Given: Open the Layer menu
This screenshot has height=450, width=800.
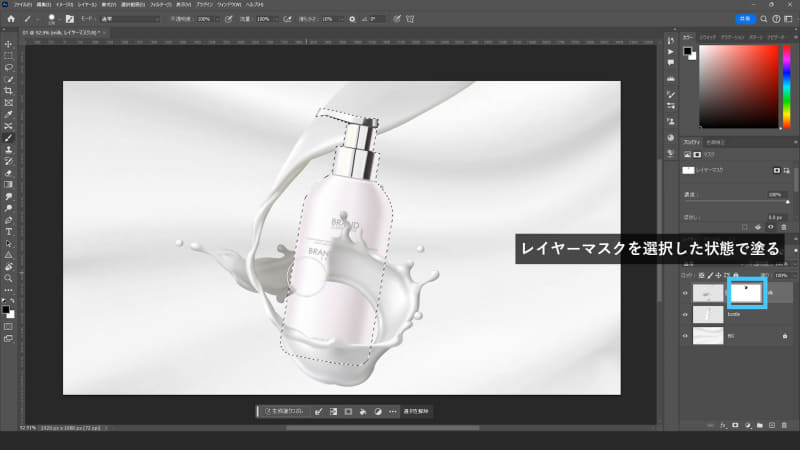Looking at the screenshot, I should click(87, 5).
